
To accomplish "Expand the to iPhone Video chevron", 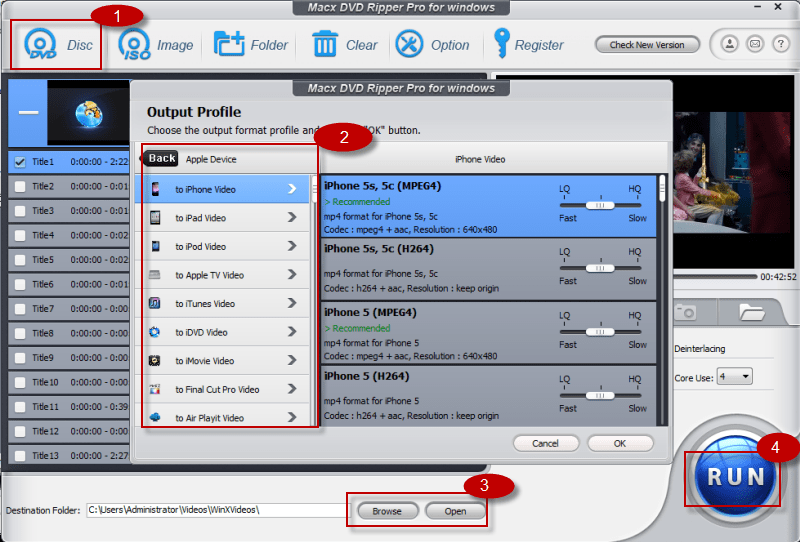I will tap(292, 189).
